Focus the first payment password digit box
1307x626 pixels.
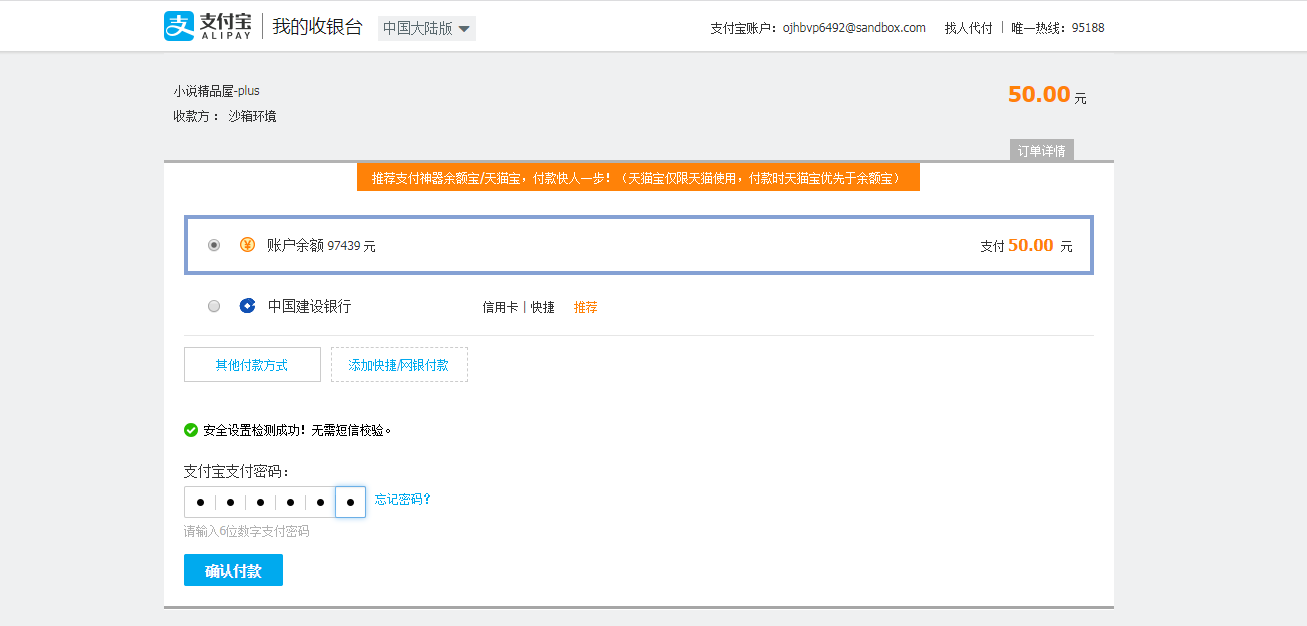200,502
